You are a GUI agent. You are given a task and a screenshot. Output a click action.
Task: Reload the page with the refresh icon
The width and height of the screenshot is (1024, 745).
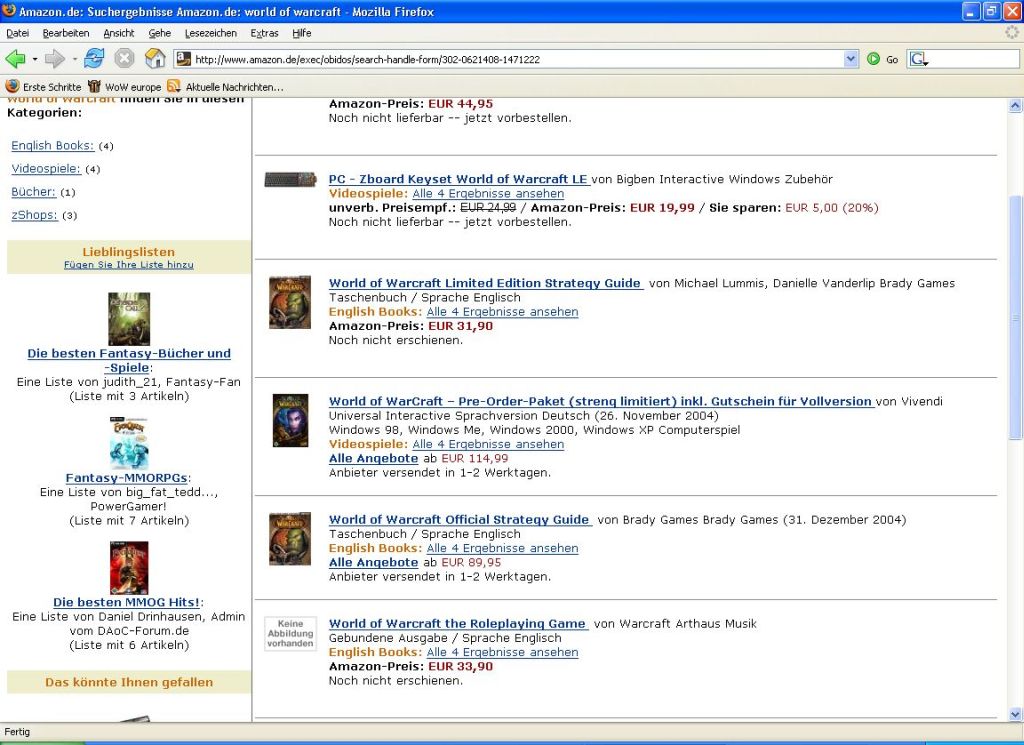[94, 58]
